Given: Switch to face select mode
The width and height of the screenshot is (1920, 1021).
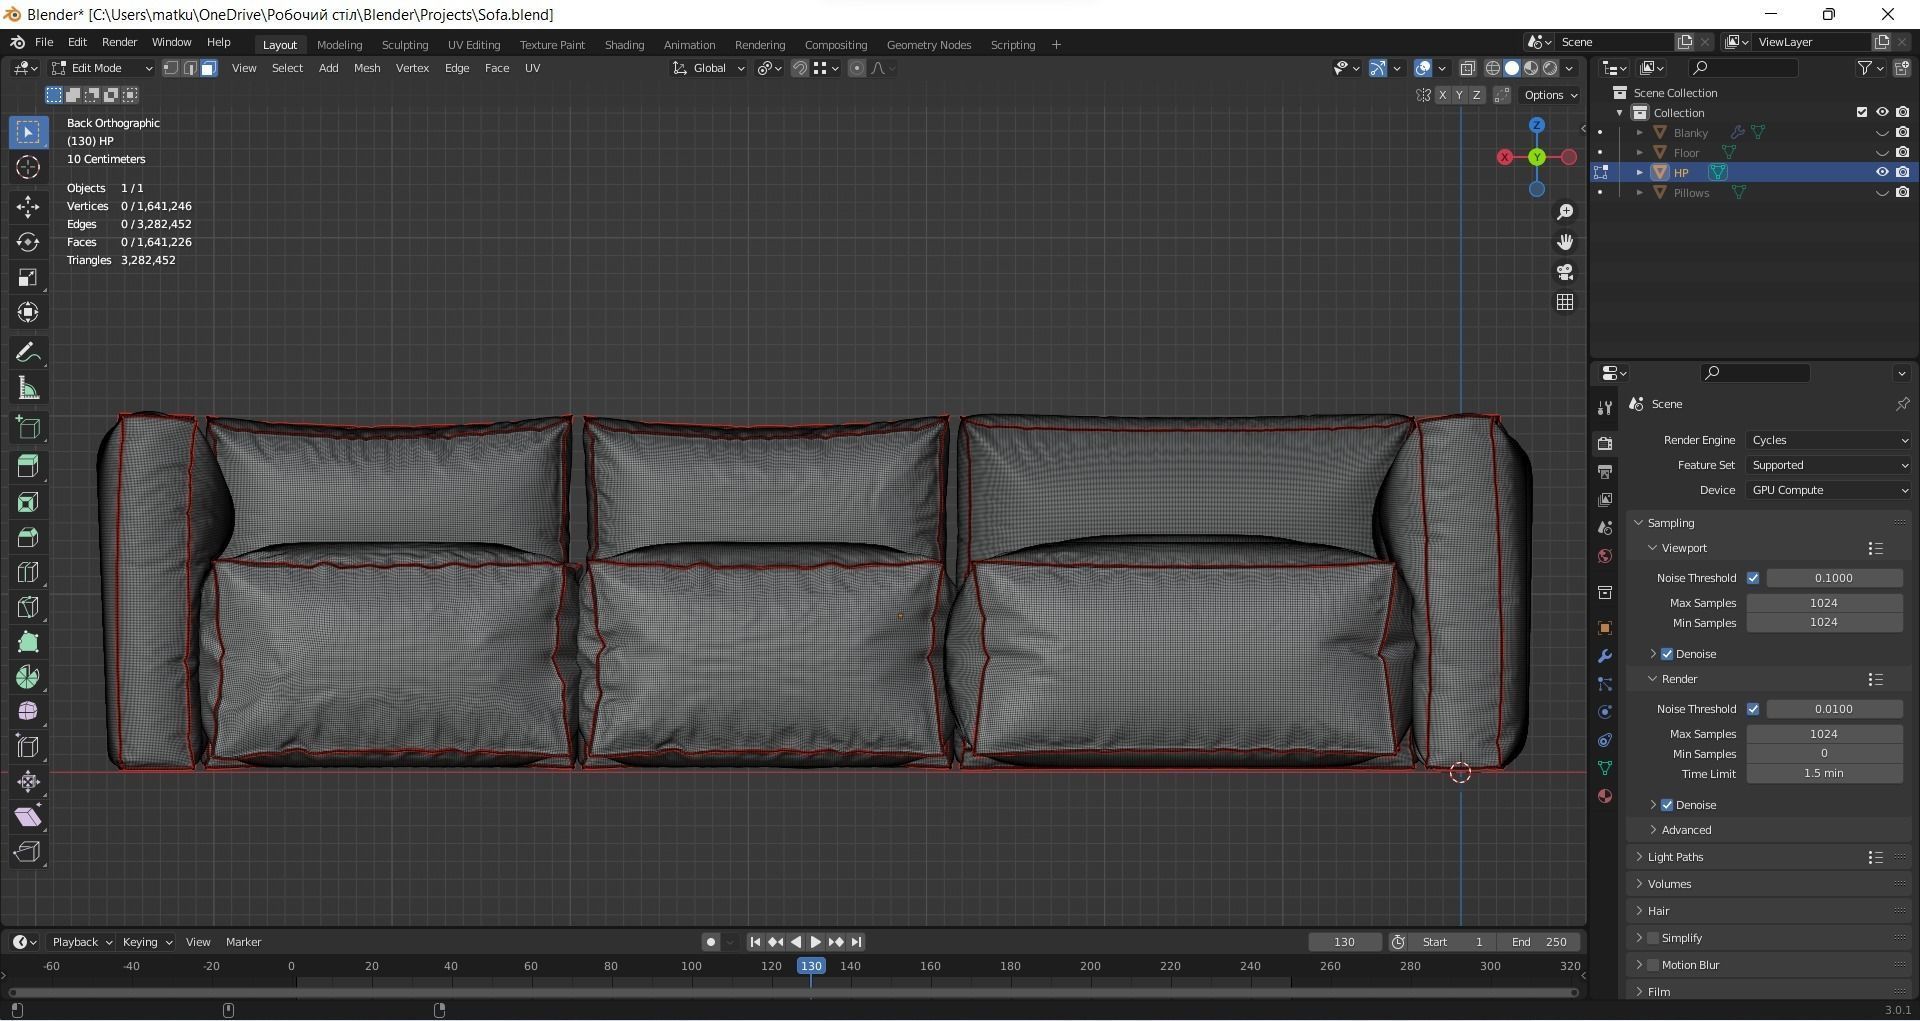Looking at the screenshot, I should pos(208,68).
